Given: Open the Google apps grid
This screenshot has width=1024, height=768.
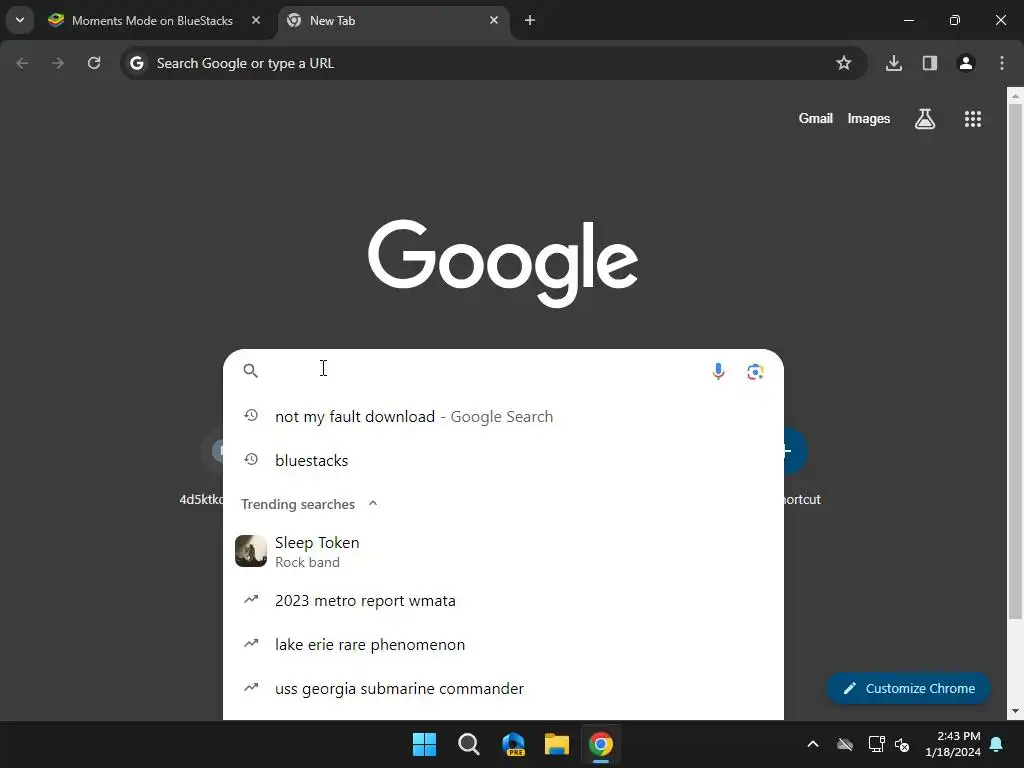Looking at the screenshot, I should click(973, 119).
